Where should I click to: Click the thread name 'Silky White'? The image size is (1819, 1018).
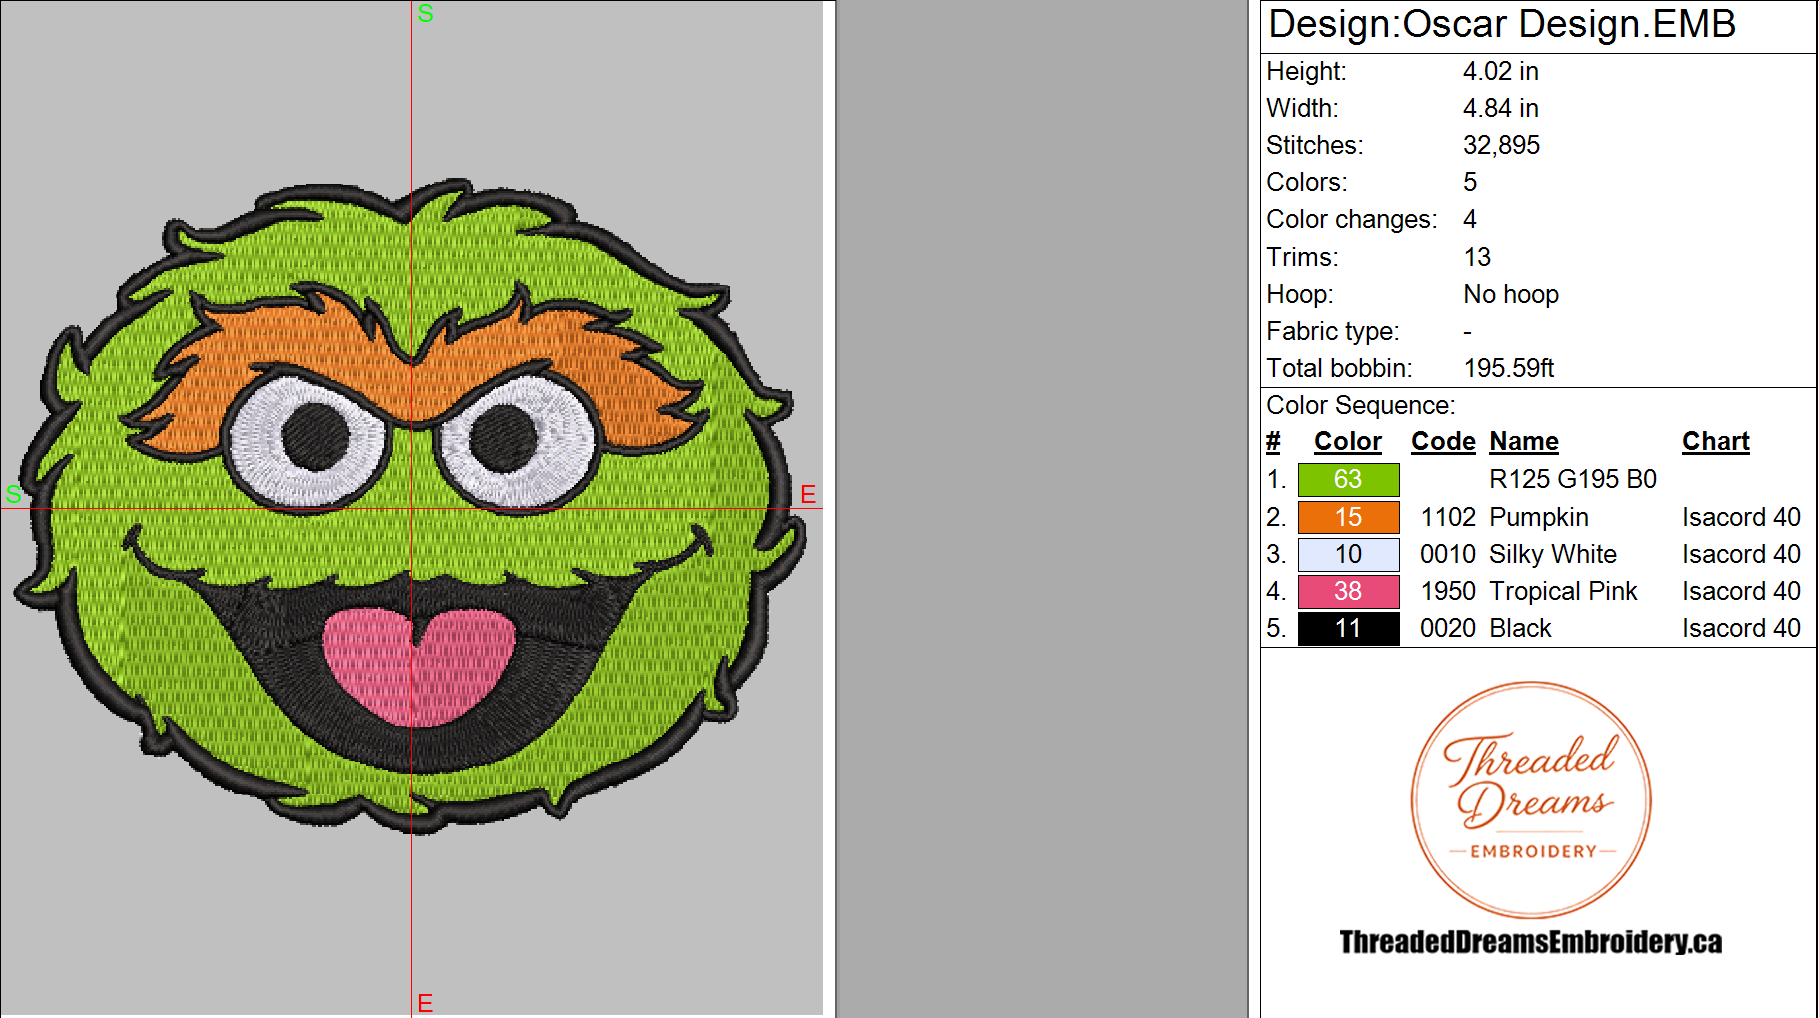tap(1553, 554)
